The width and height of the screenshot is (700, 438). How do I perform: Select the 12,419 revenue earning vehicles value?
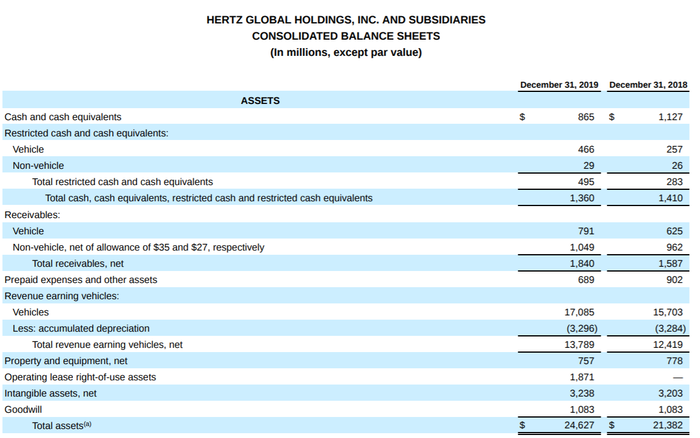point(668,345)
